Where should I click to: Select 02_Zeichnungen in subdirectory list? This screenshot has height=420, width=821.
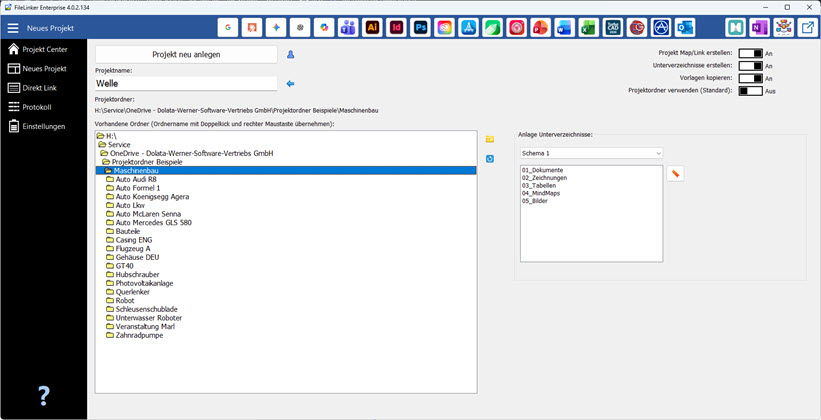(545, 178)
